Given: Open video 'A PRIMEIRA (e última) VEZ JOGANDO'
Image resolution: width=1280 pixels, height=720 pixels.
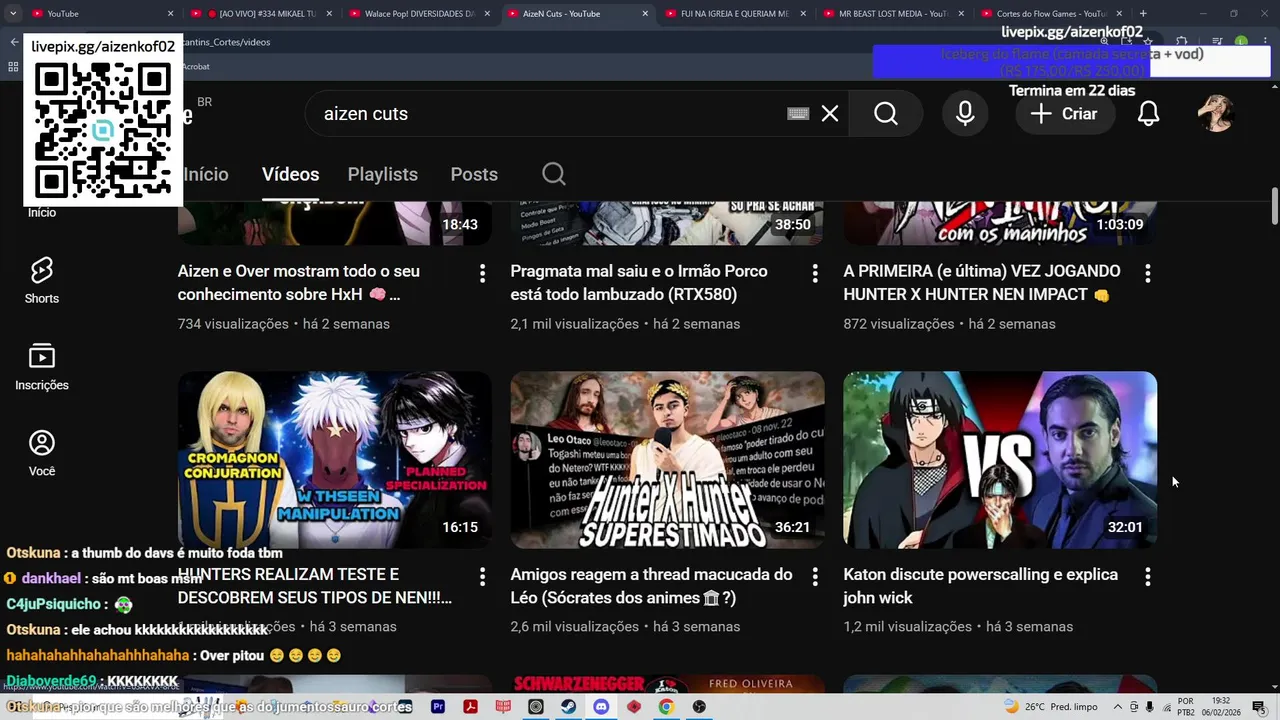Looking at the screenshot, I should tap(982, 283).
